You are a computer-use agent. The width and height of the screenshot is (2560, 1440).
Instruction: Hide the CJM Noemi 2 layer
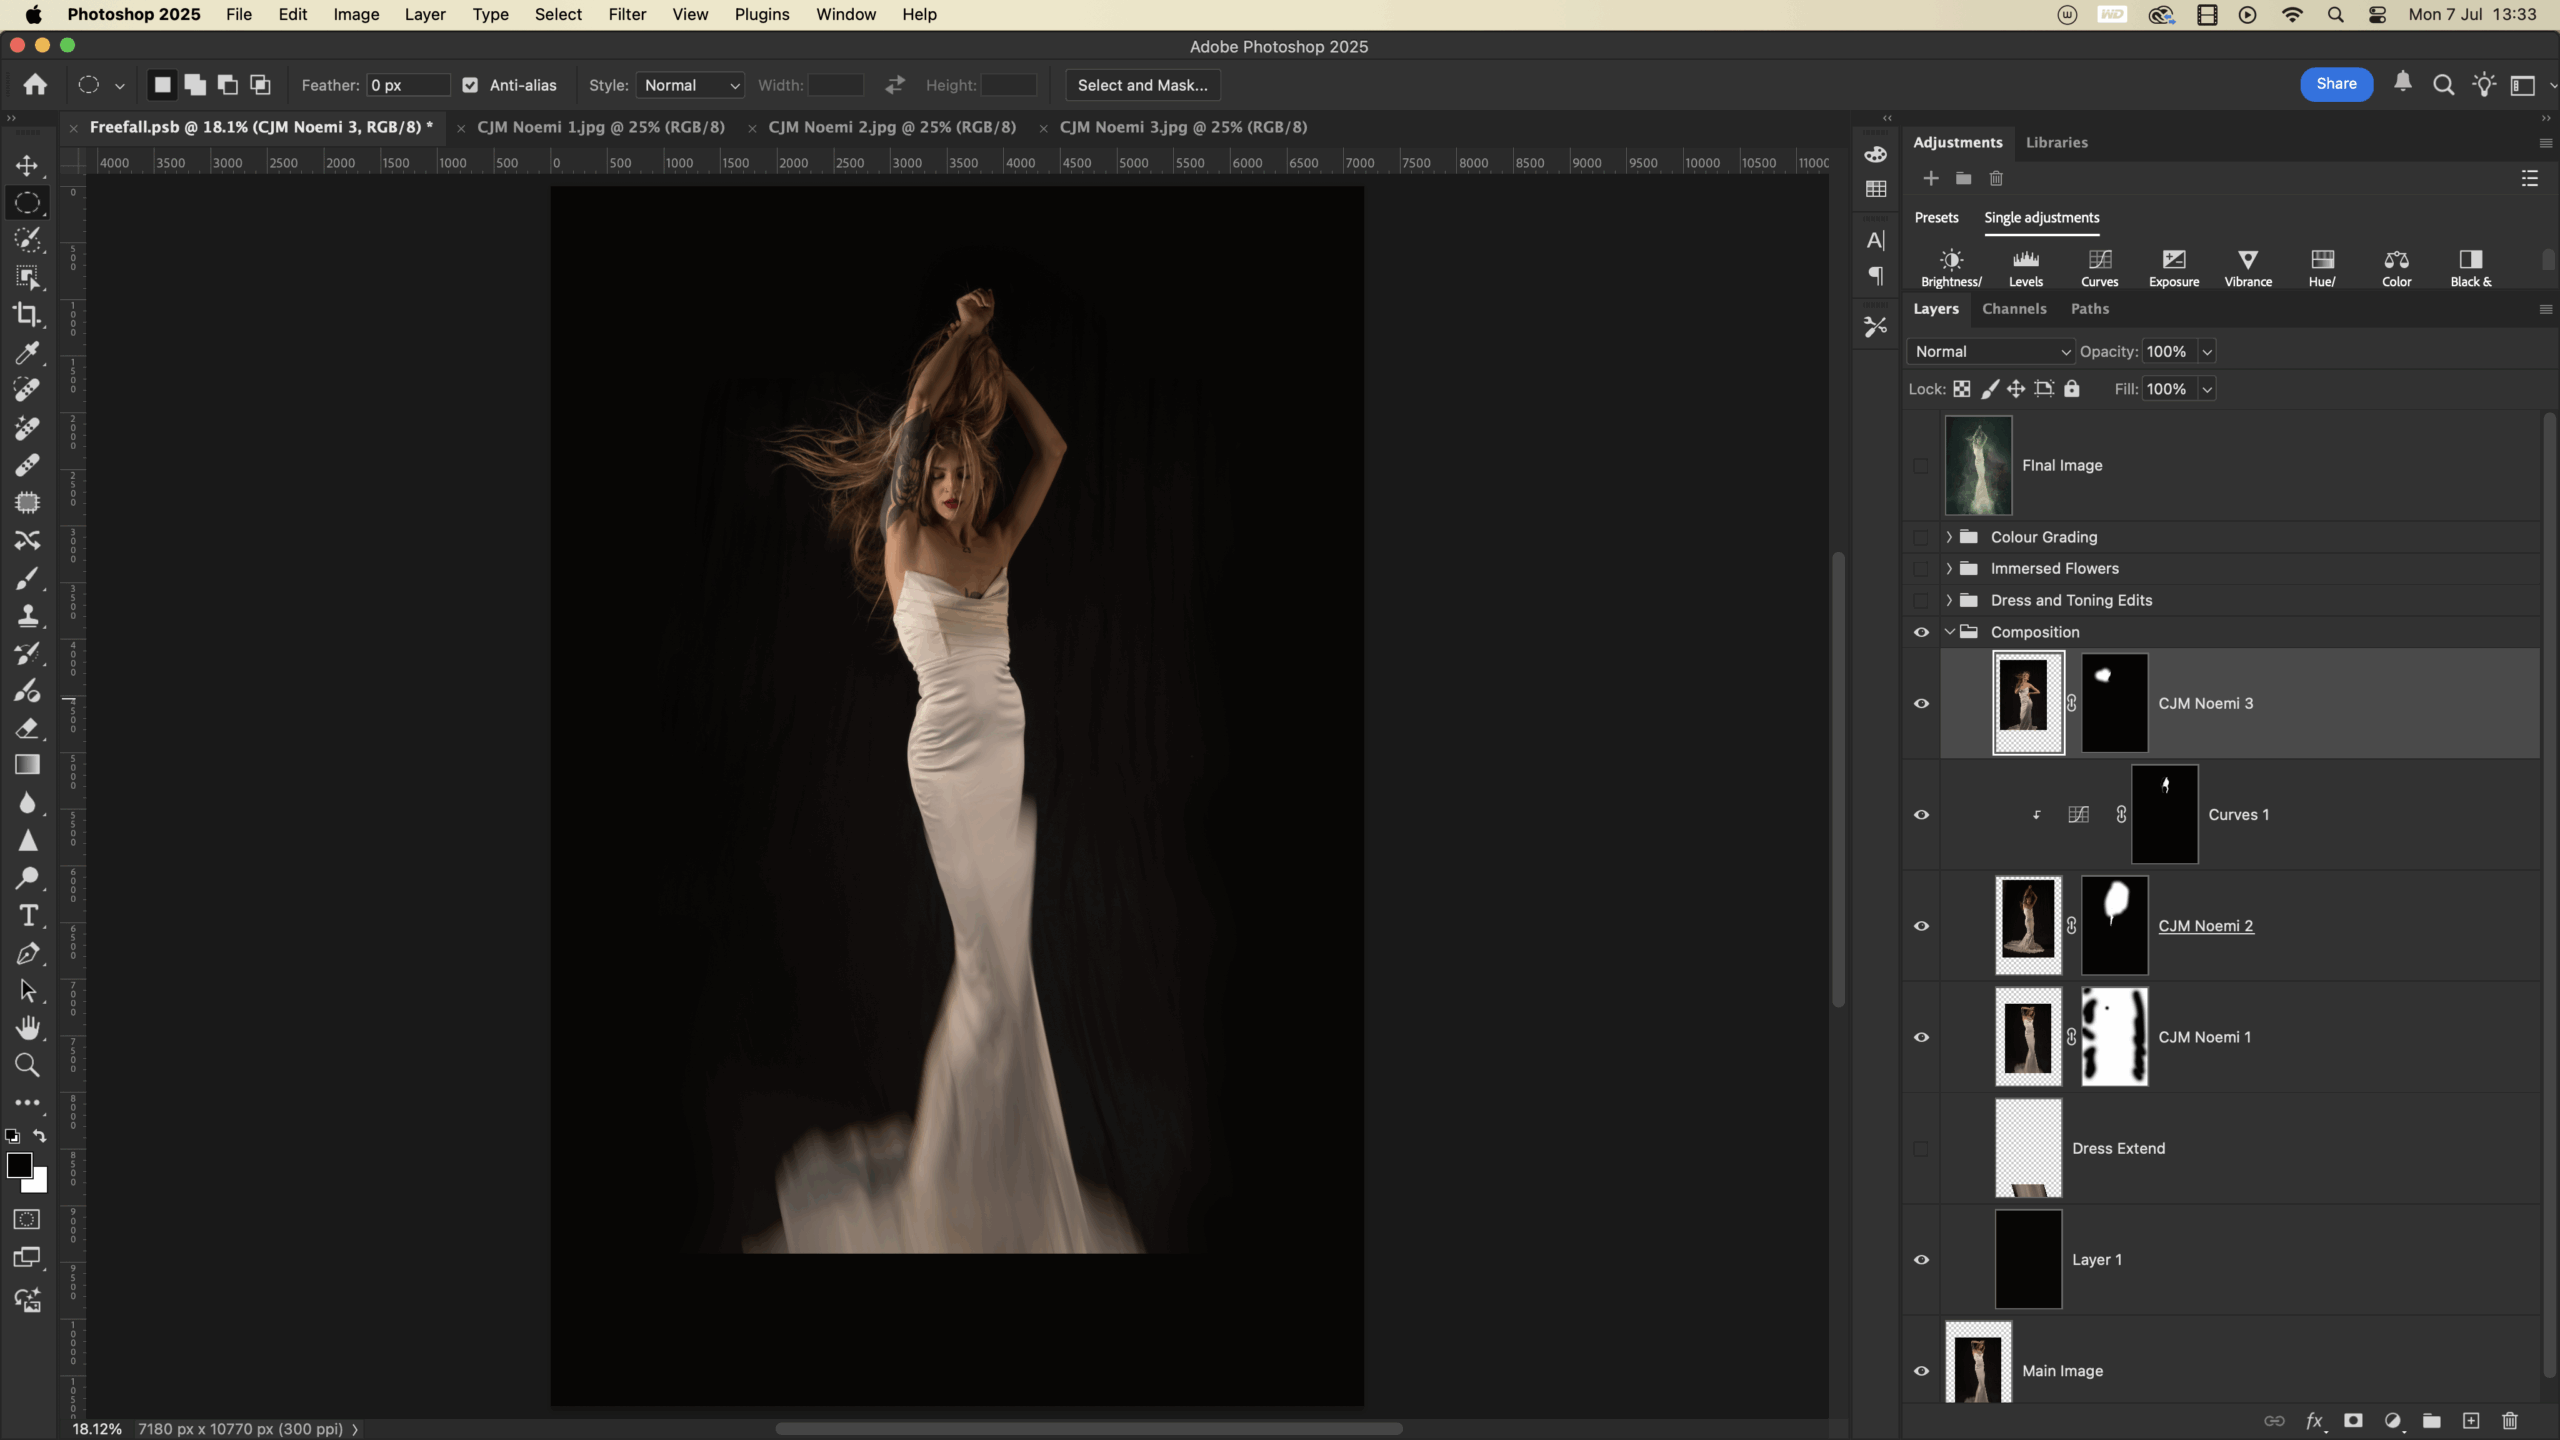coord(1921,926)
